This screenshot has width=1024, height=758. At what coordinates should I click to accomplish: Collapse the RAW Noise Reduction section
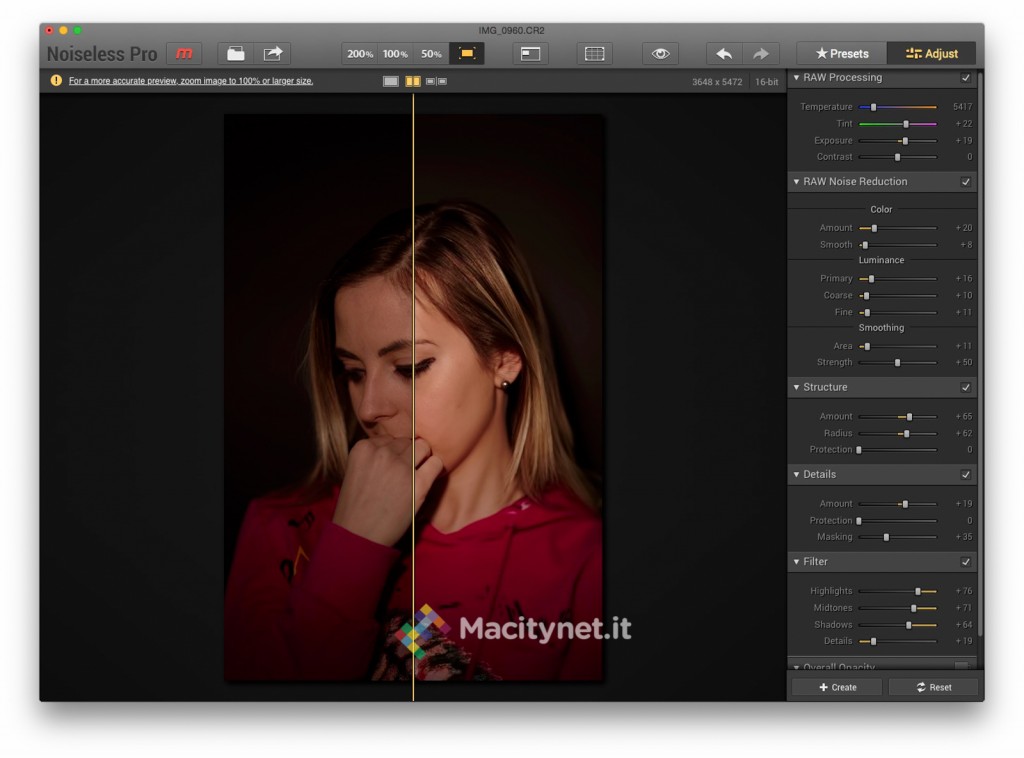[796, 182]
